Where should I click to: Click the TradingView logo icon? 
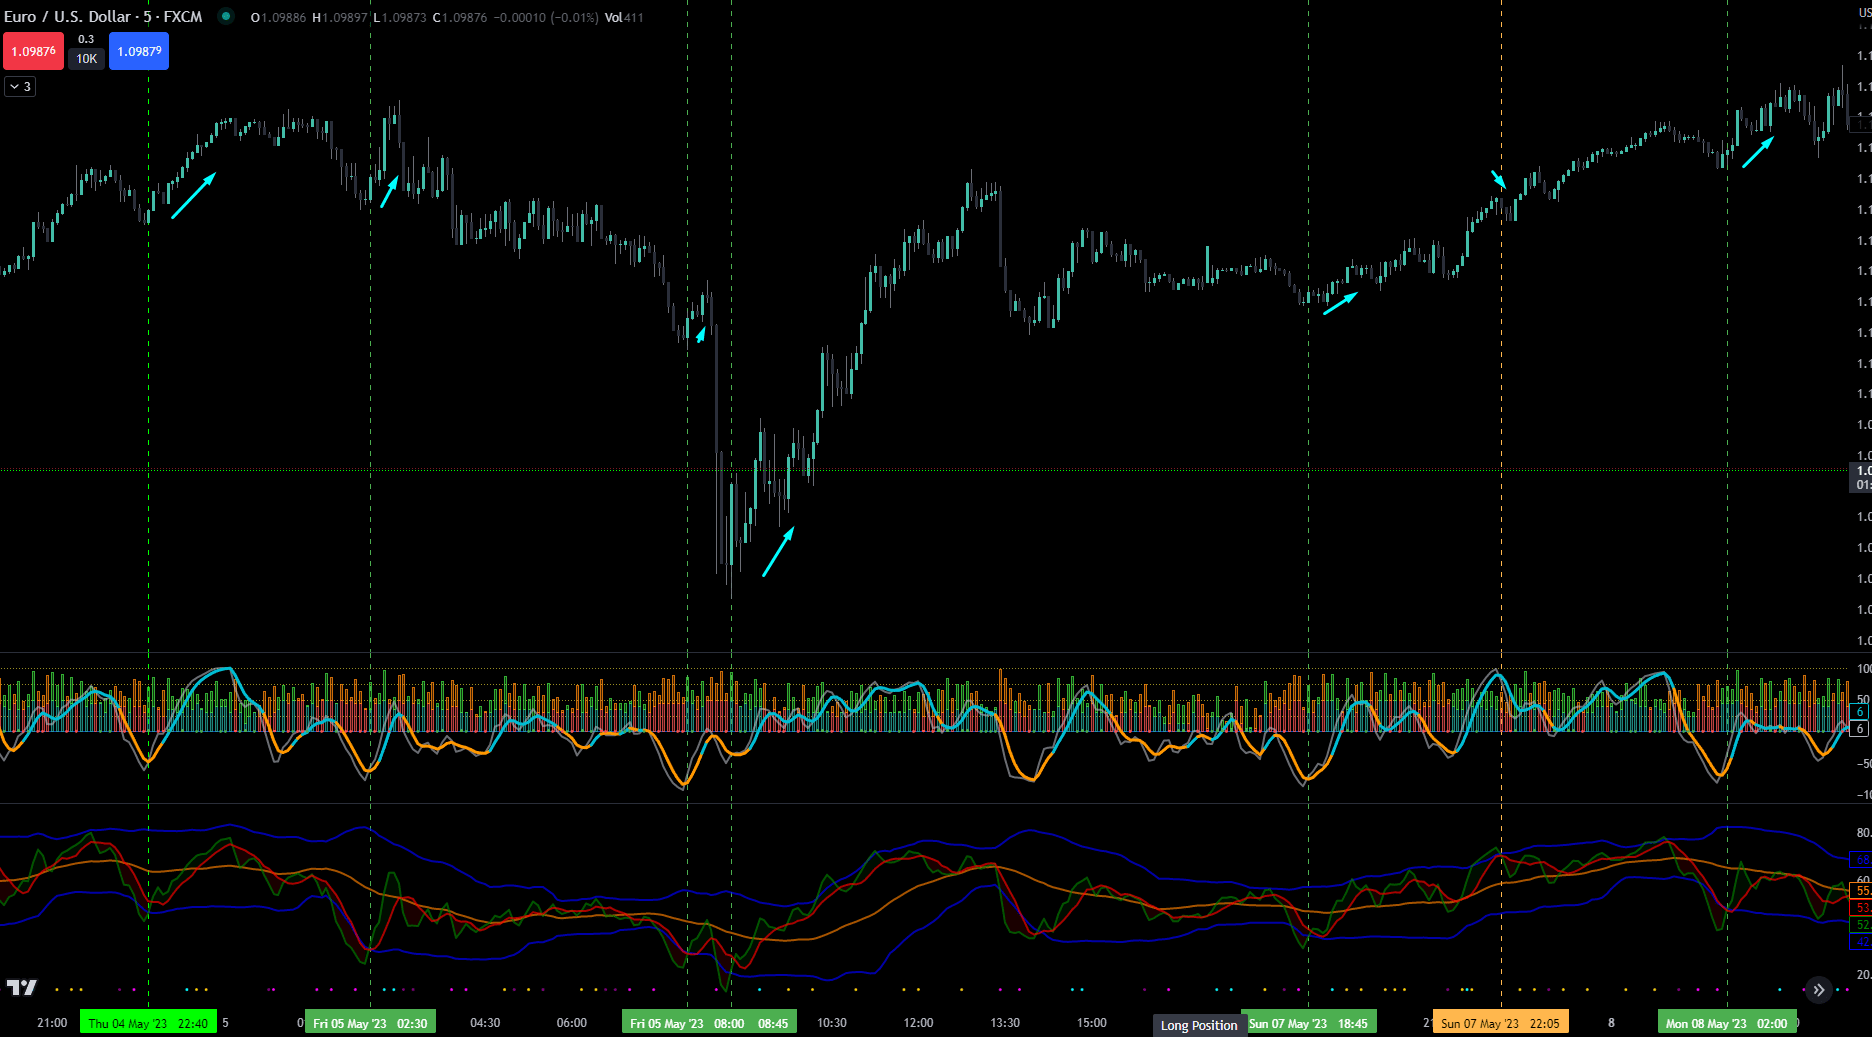(21, 988)
